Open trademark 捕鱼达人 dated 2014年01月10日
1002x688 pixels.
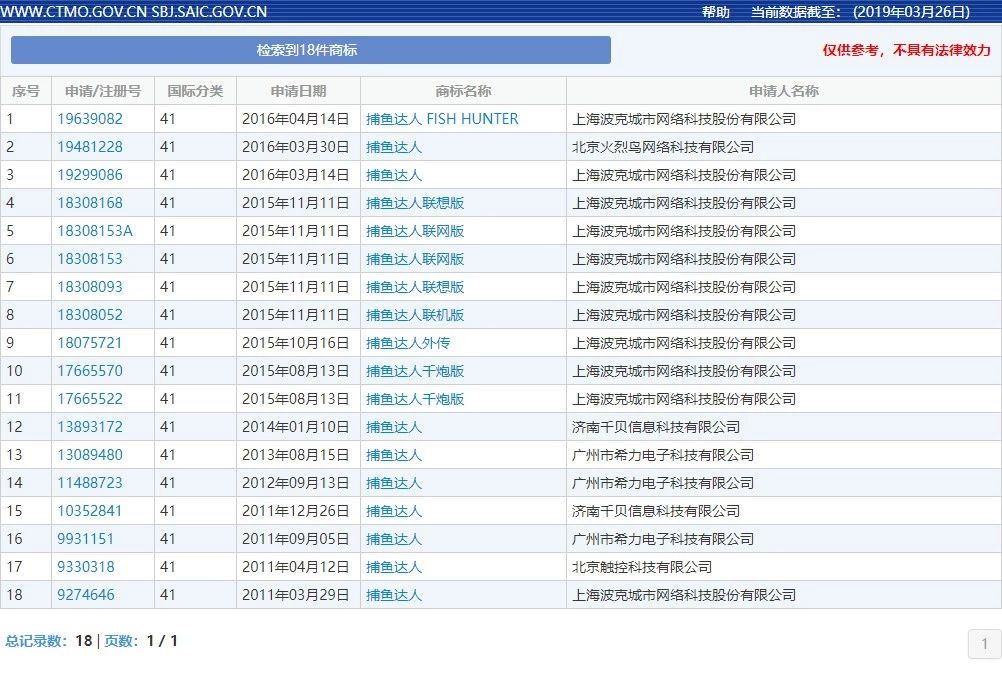[394, 427]
